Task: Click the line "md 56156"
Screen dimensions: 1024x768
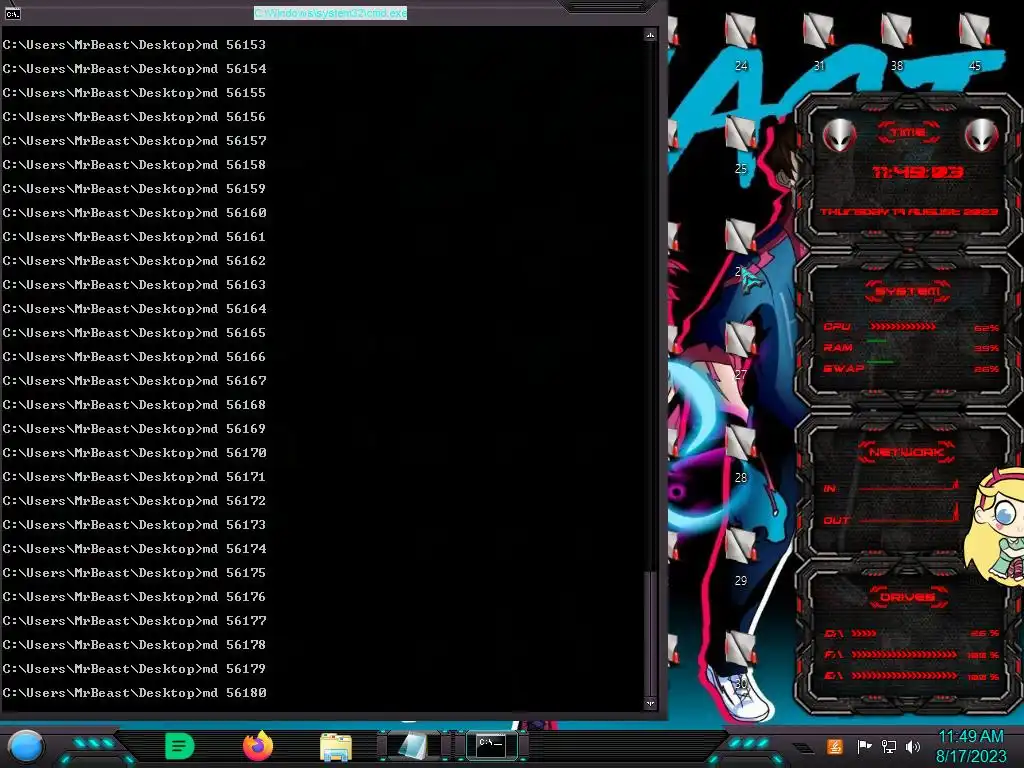Action: pos(134,117)
